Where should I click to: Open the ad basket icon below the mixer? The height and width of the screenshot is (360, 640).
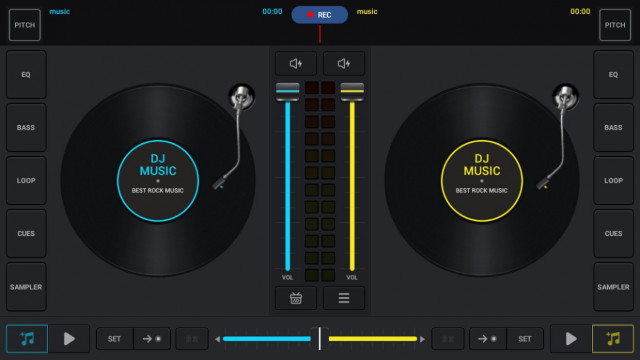pyautogui.click(x=296, y=298)
